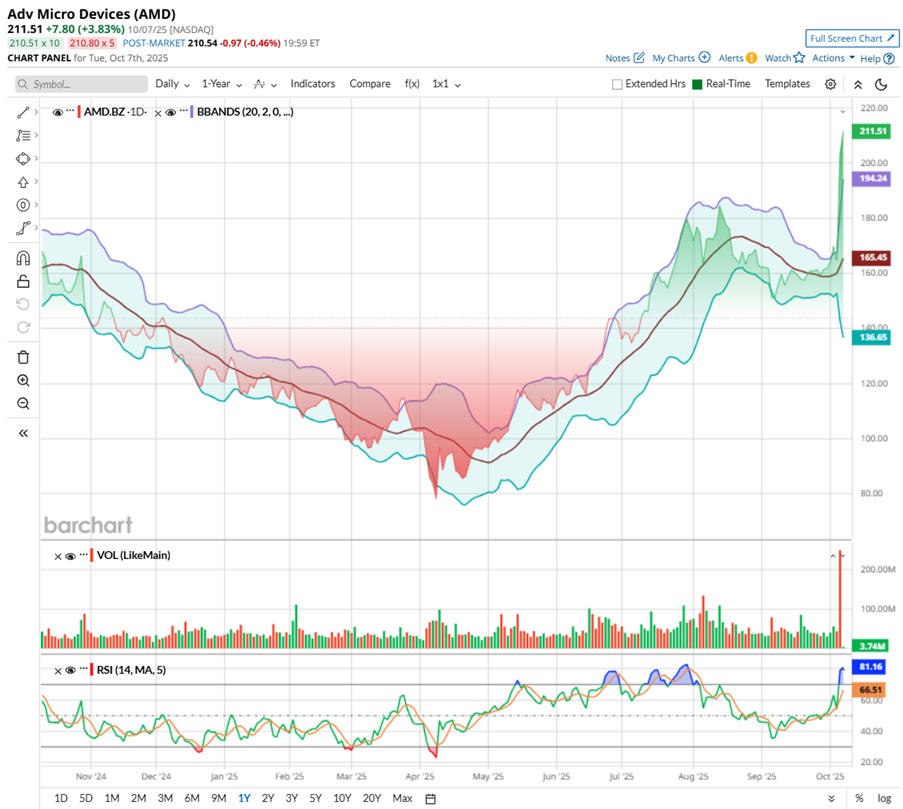This screenshot has height=809, width=903.
Task: Open the Templates menu
Action: pos(787,83)
